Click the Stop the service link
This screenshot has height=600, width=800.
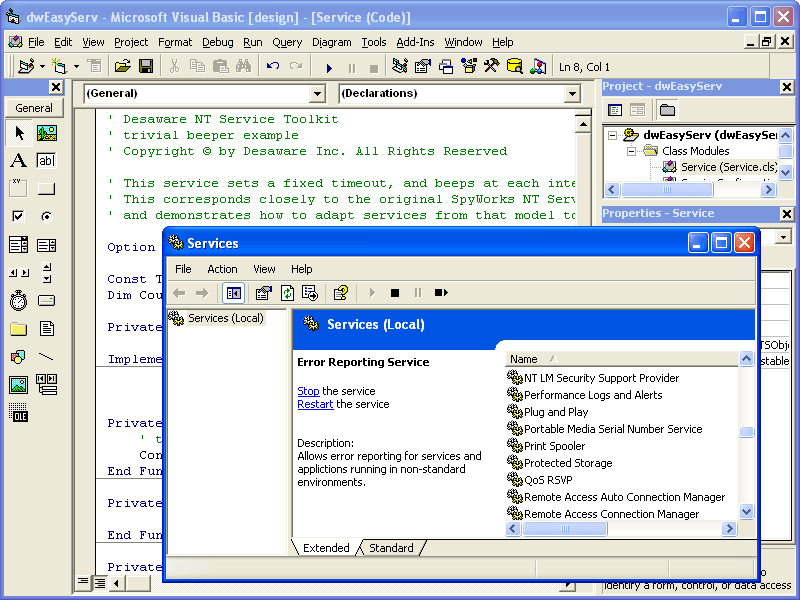pos(308,391)
